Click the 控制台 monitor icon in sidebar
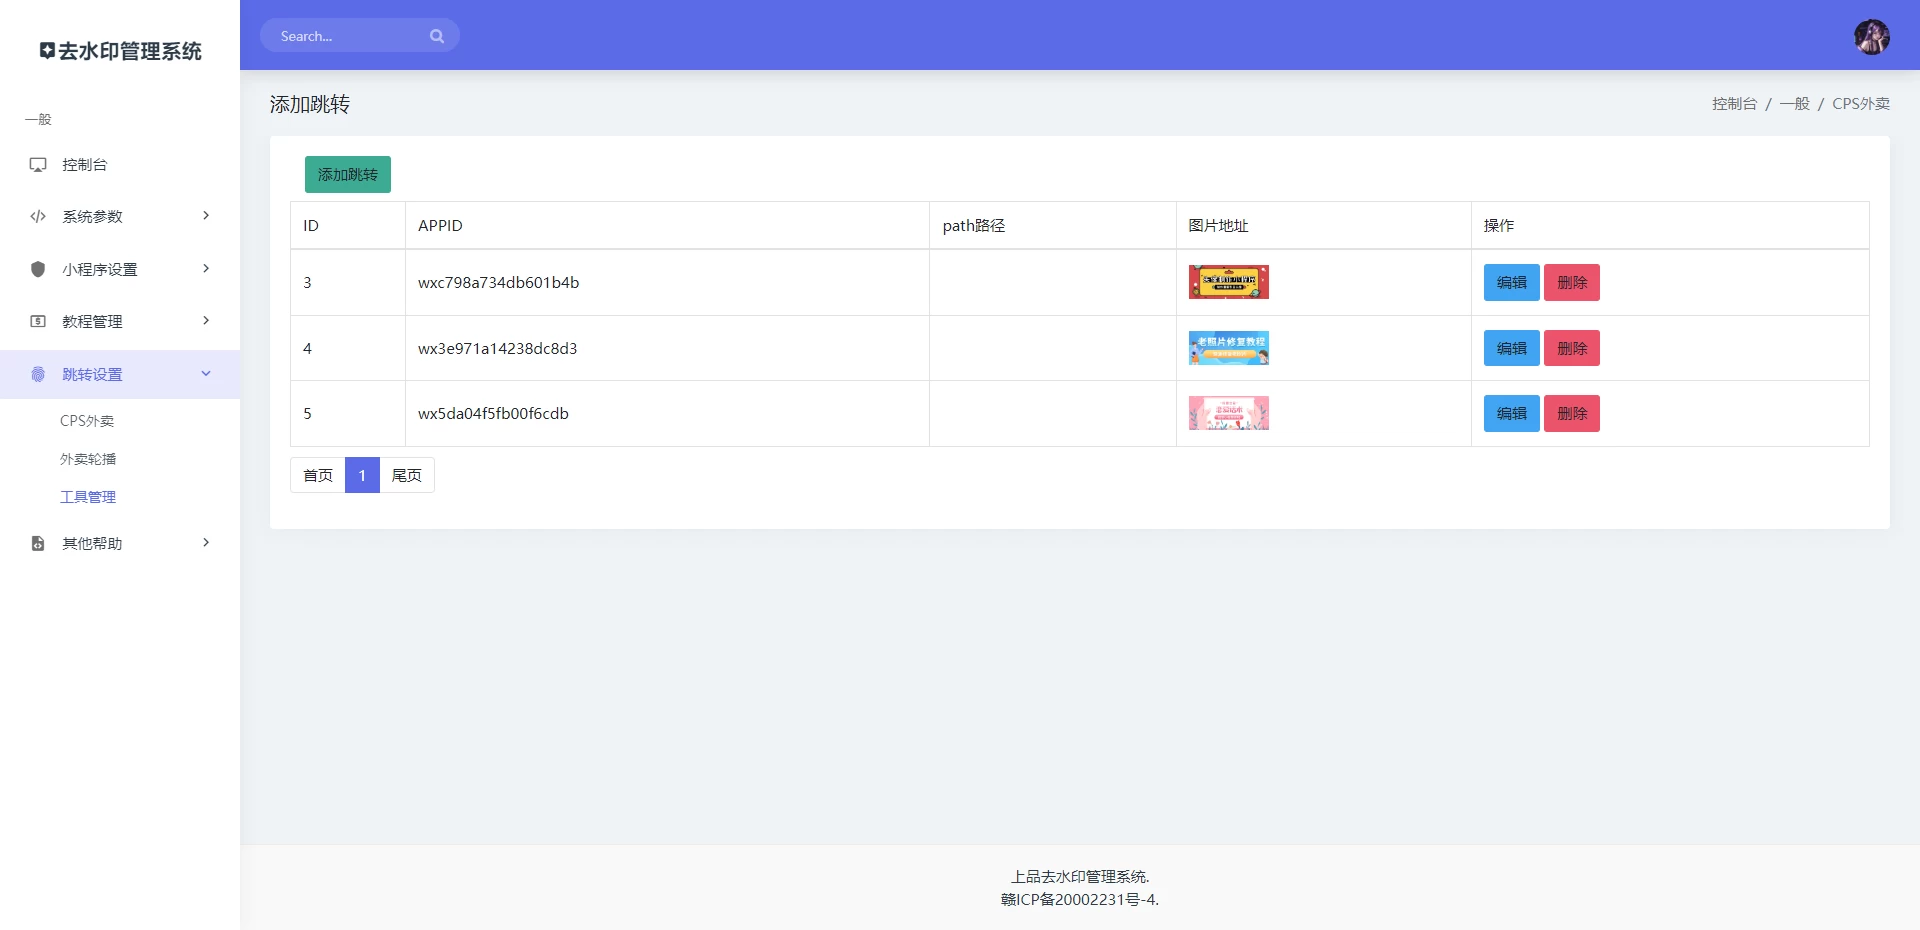This screenshot has height=930, width=1920. (x=37, y=165)
